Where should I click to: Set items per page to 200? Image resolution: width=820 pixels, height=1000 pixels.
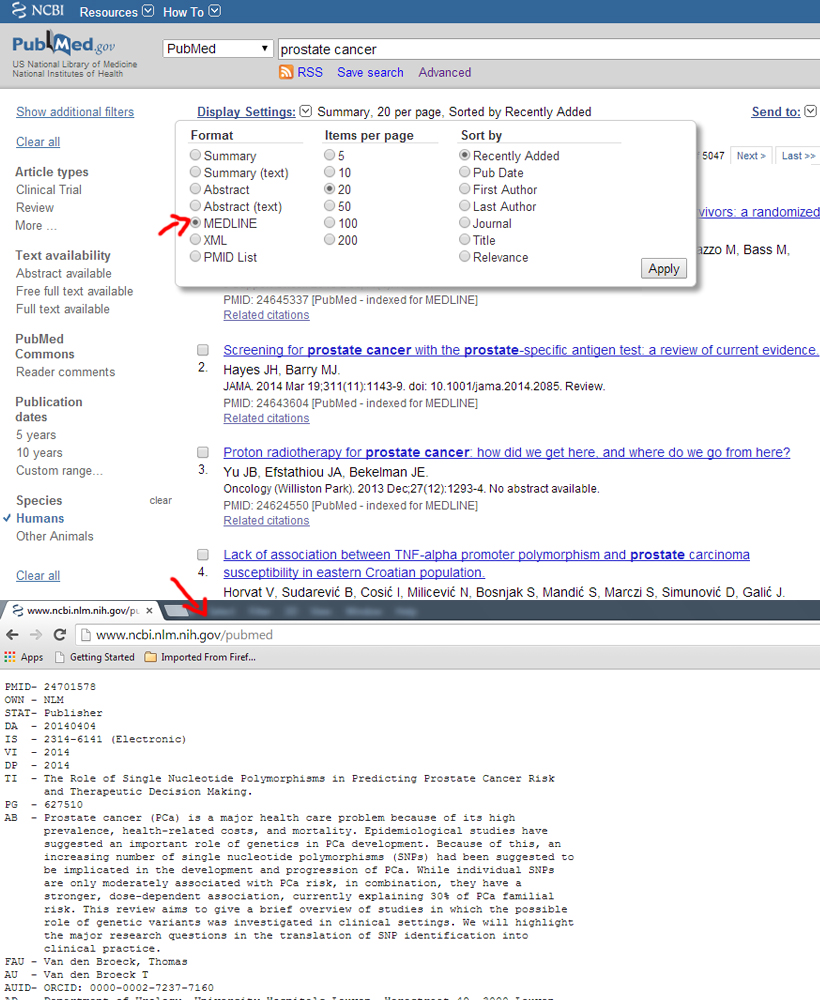330,240
